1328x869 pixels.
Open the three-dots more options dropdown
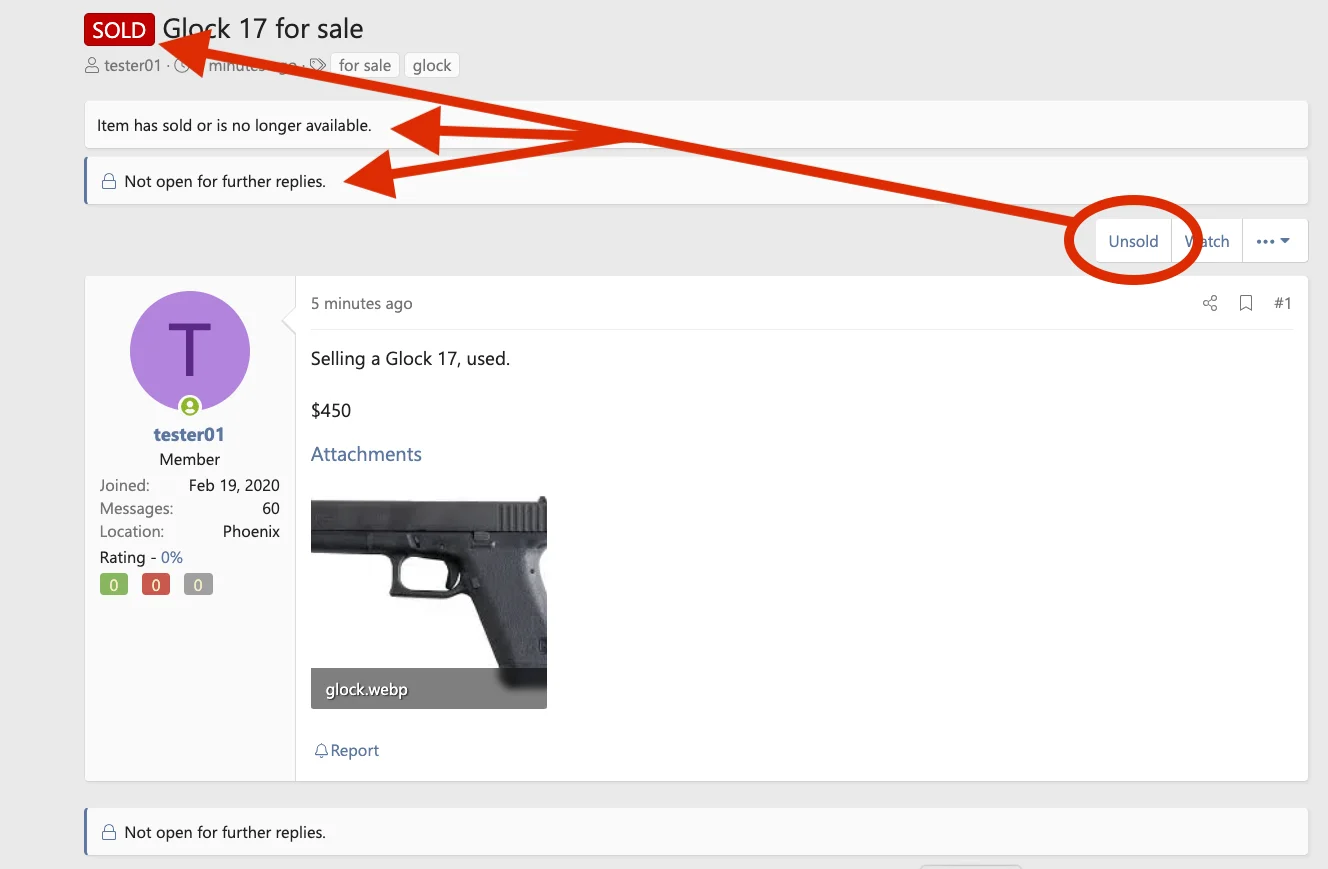click(1274, 241)
